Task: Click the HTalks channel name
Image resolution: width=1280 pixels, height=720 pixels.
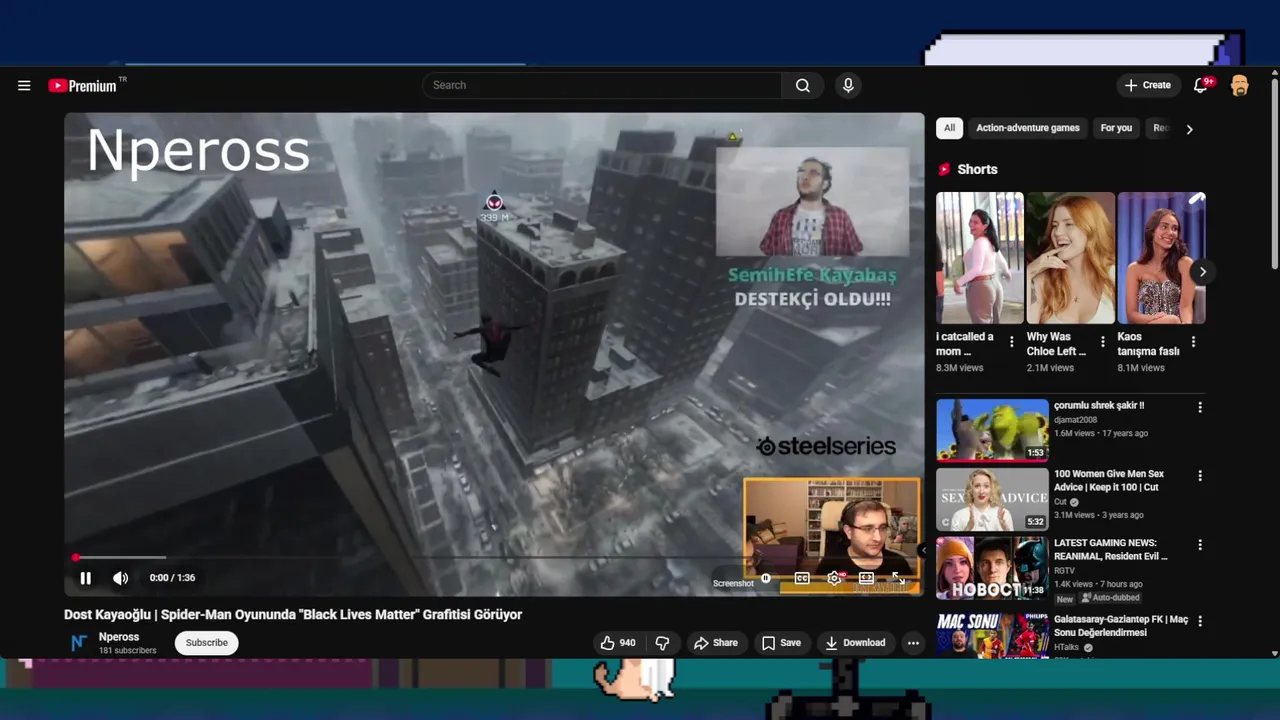Action: coord(1066,647)
